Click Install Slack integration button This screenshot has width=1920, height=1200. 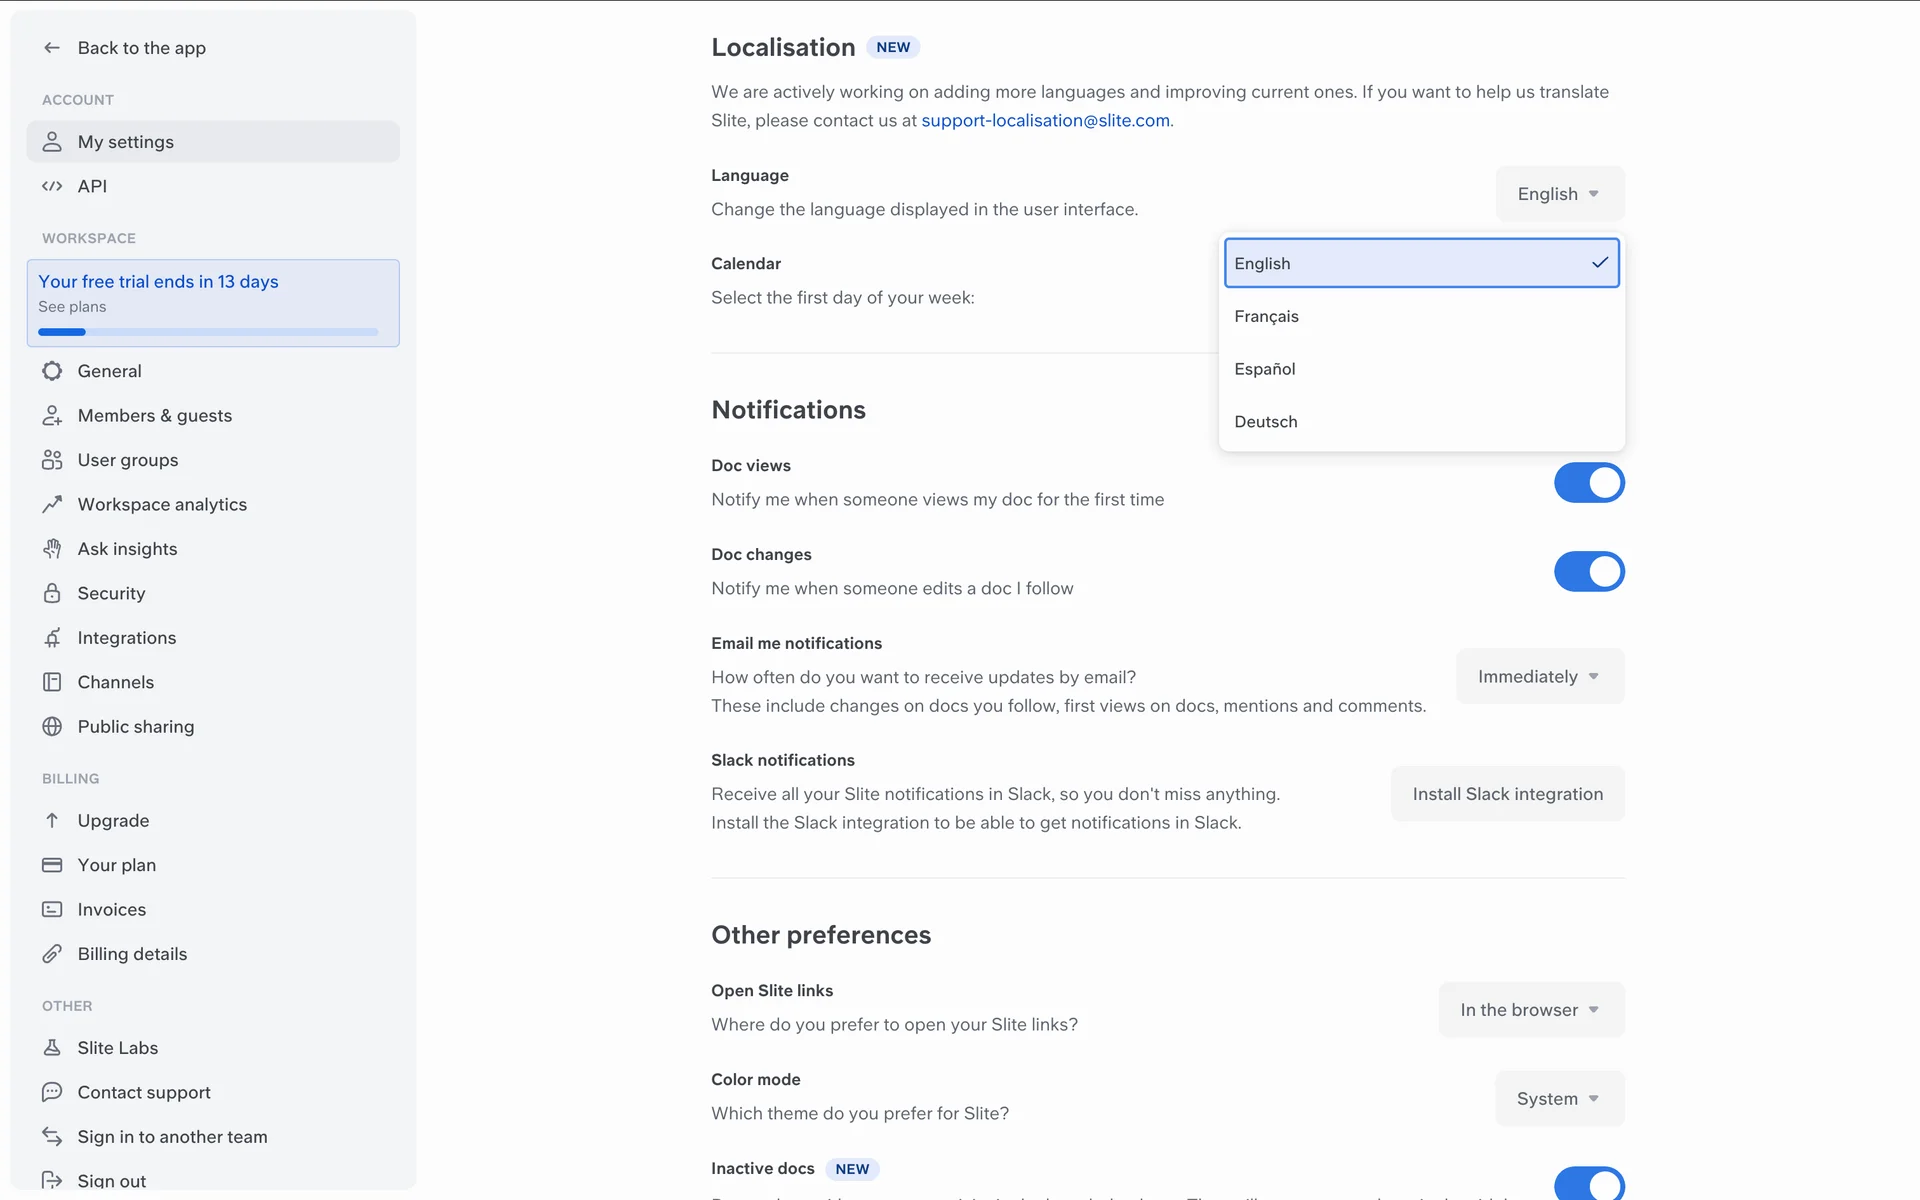(1507, 794)
